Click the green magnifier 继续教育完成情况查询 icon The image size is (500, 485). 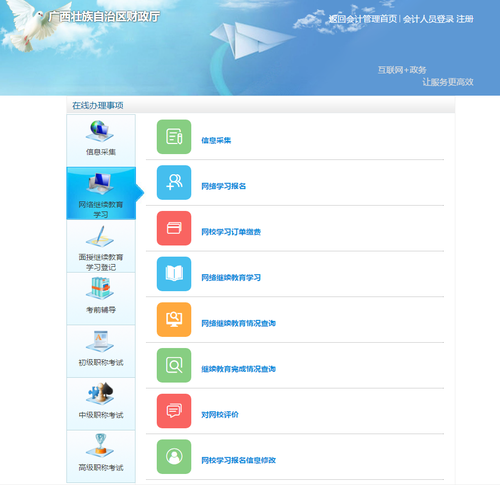(x=174, y=365)
